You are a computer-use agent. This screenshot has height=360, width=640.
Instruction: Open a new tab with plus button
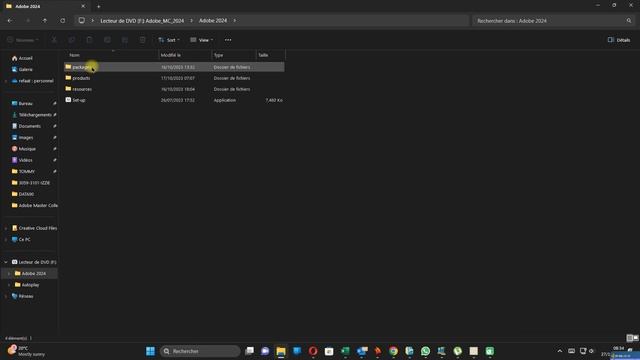tap(98, 6)
